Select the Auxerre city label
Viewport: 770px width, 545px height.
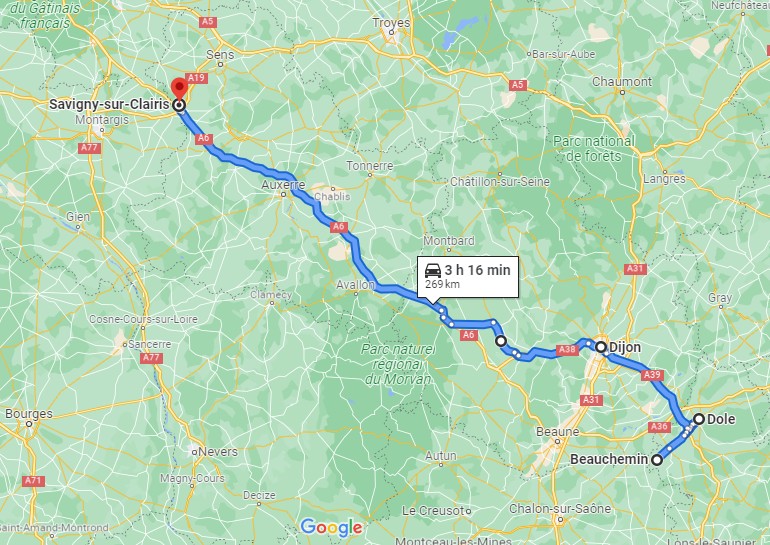coord(283,185)
